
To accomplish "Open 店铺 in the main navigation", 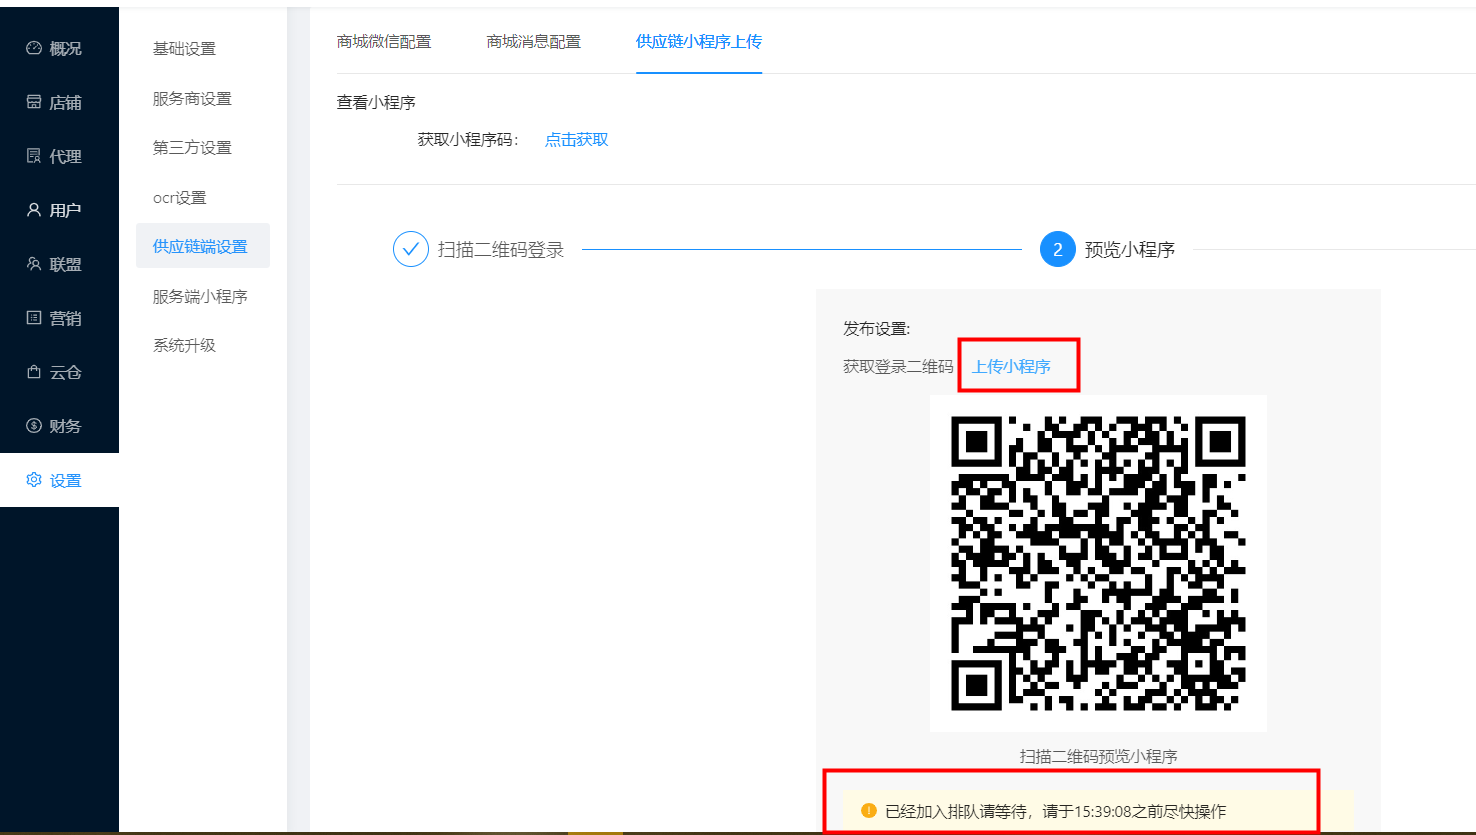I will click(59, 102).
